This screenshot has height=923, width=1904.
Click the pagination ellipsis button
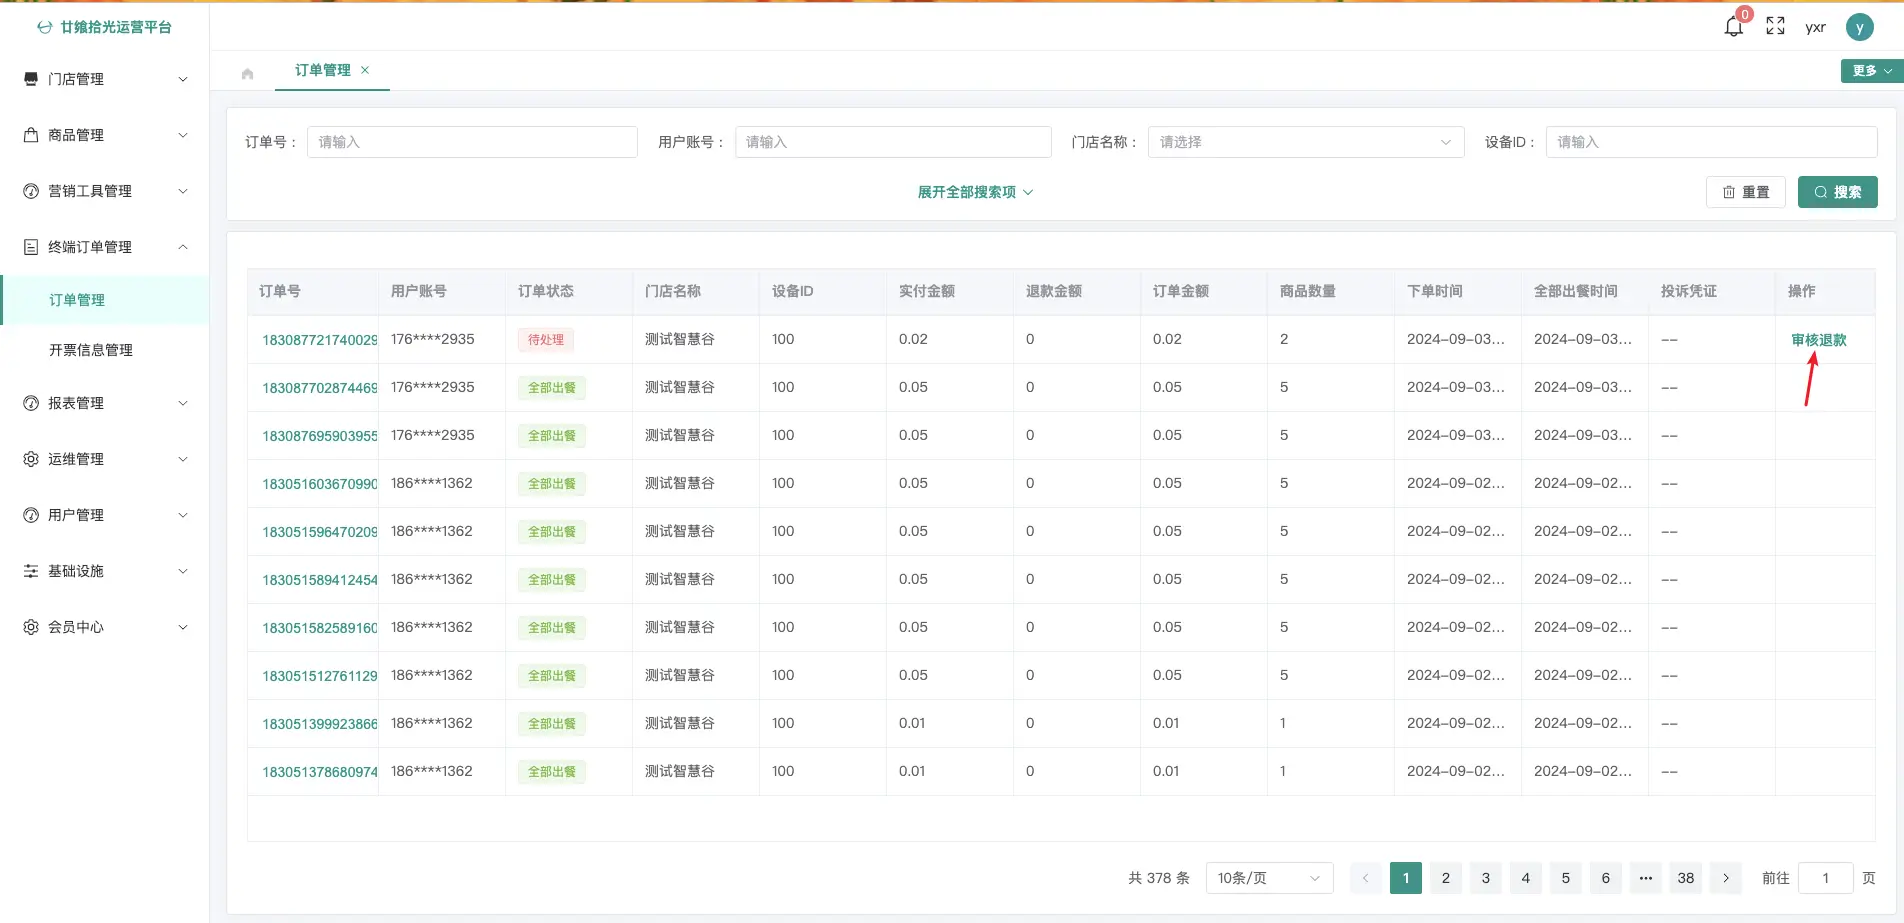pos(1646,878)
